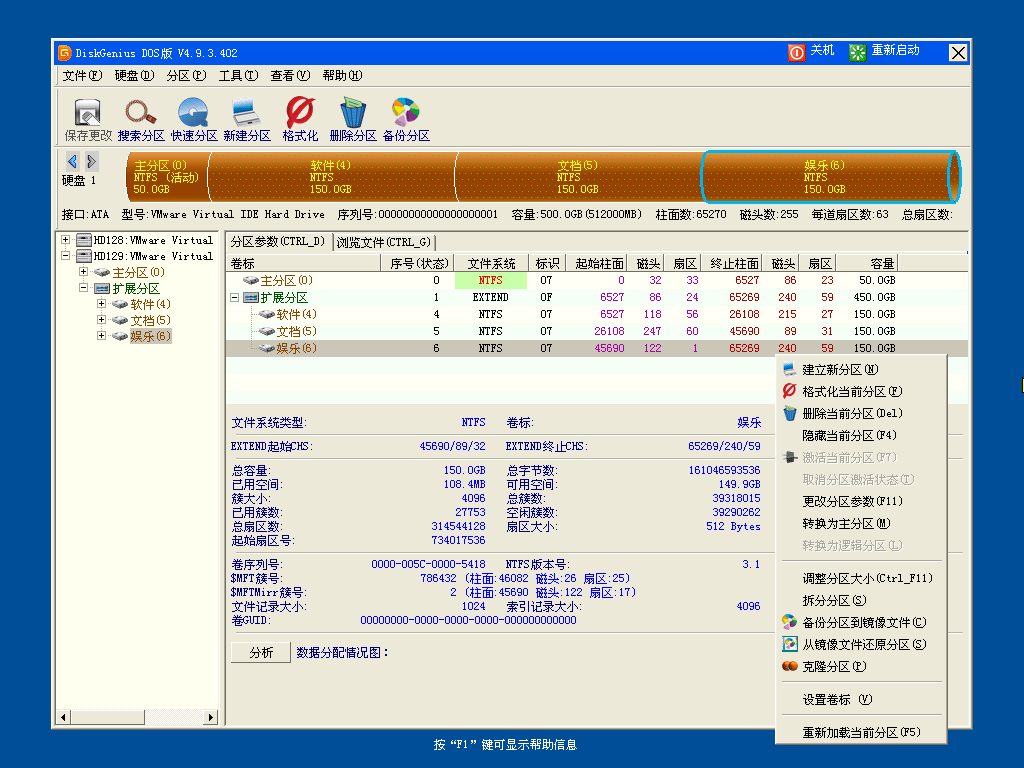Select 娱乐(6) in the left tree
The image size is (1024, 768).
tap(150, 336)
